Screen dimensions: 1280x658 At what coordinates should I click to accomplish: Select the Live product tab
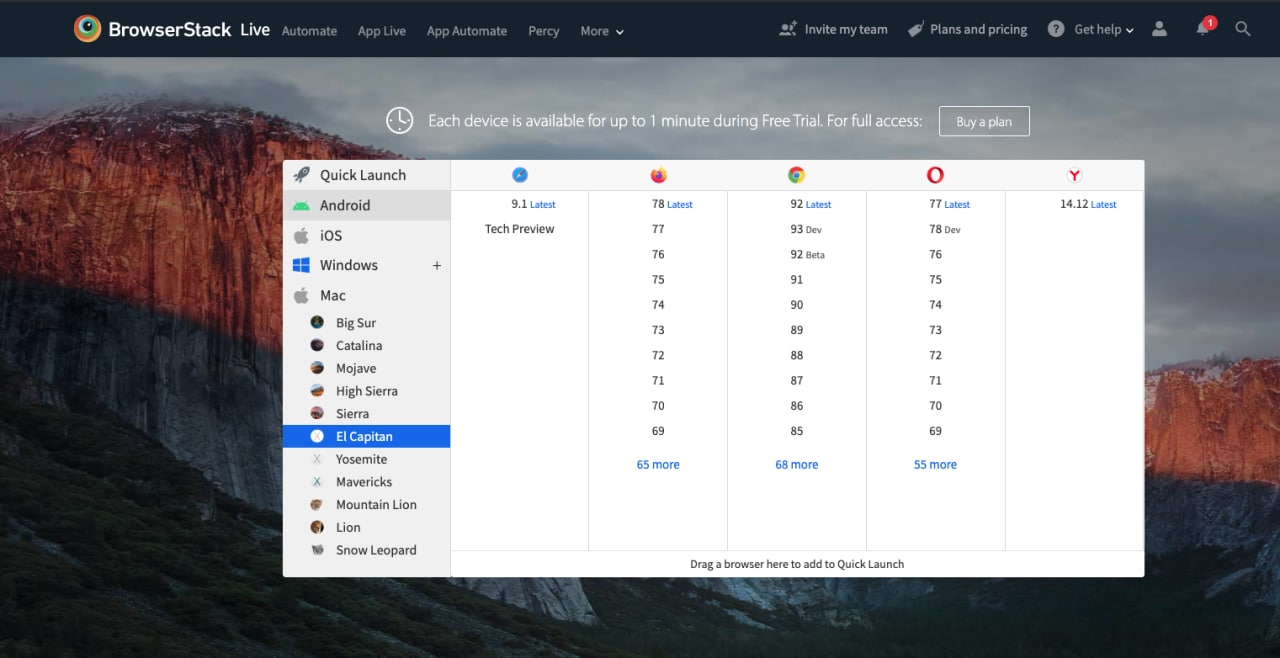(x=255, y=30)
